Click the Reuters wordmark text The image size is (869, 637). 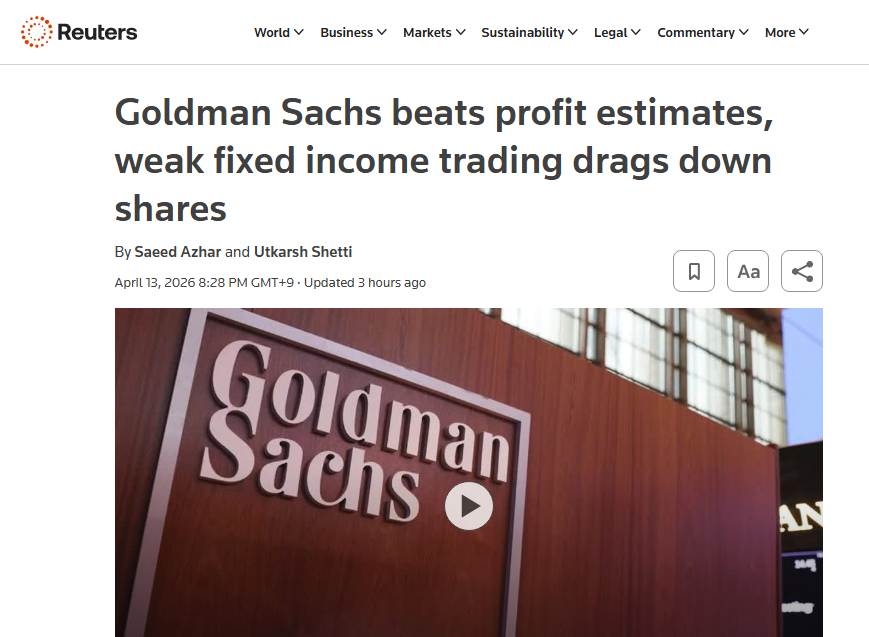pos(97,32)
